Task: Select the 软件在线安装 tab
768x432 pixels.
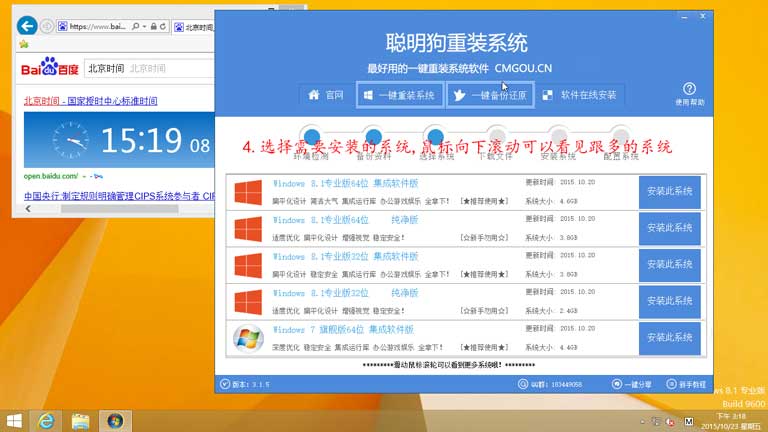Action: click(579, 95)
